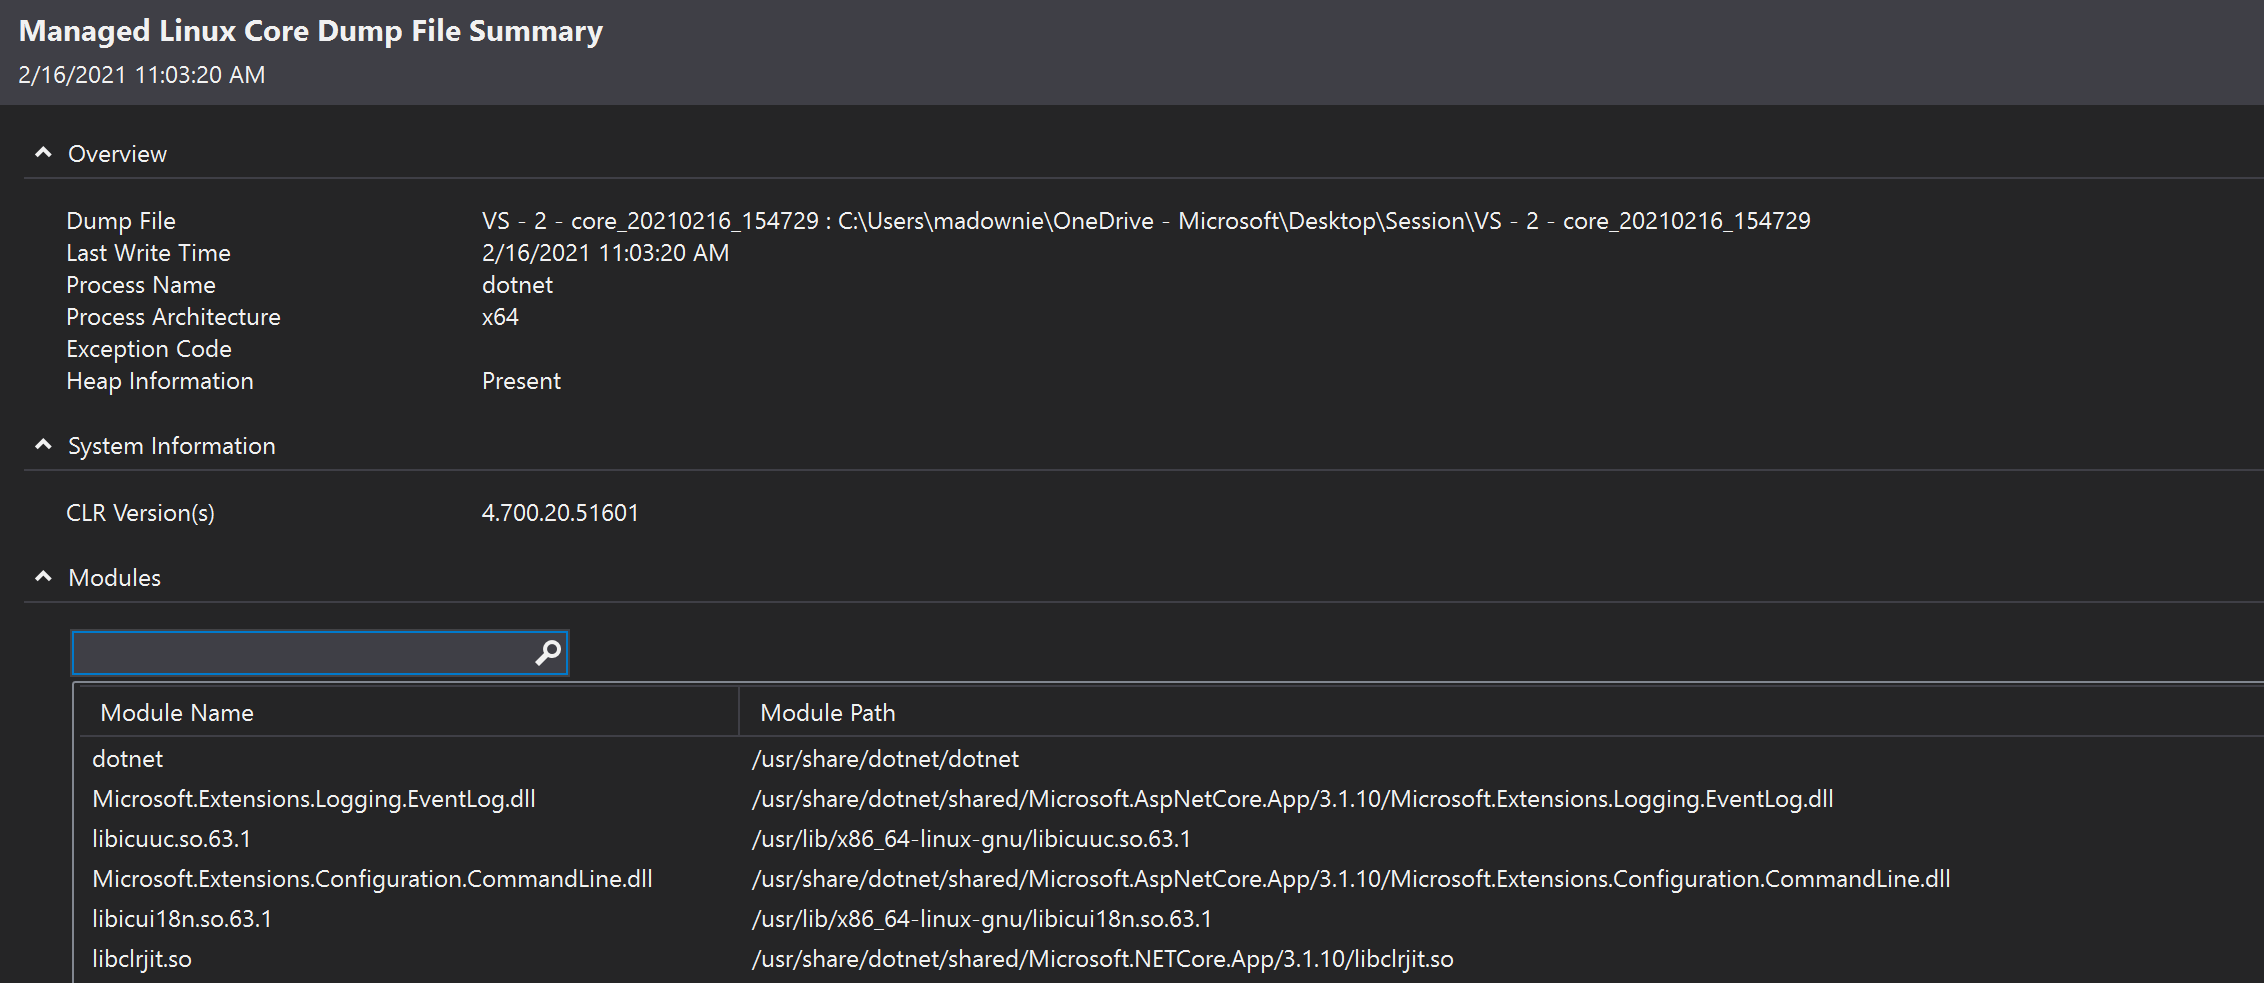Select the libclrjit.so module name
Screen dimensions: 2264x983
click(142, 959)
